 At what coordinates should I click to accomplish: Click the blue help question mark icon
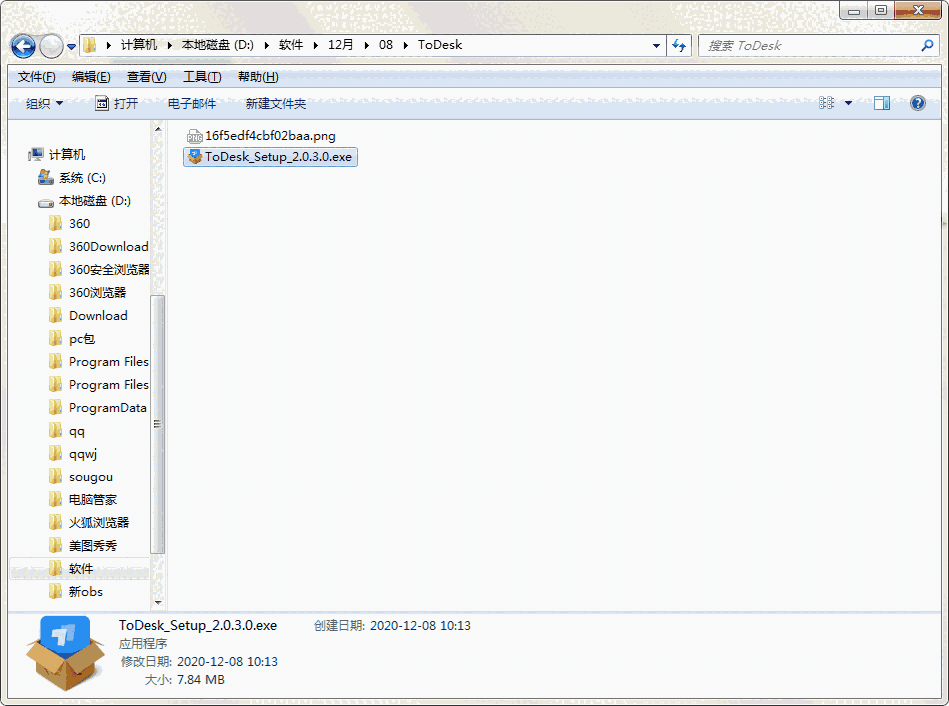[x=918, y=103]
